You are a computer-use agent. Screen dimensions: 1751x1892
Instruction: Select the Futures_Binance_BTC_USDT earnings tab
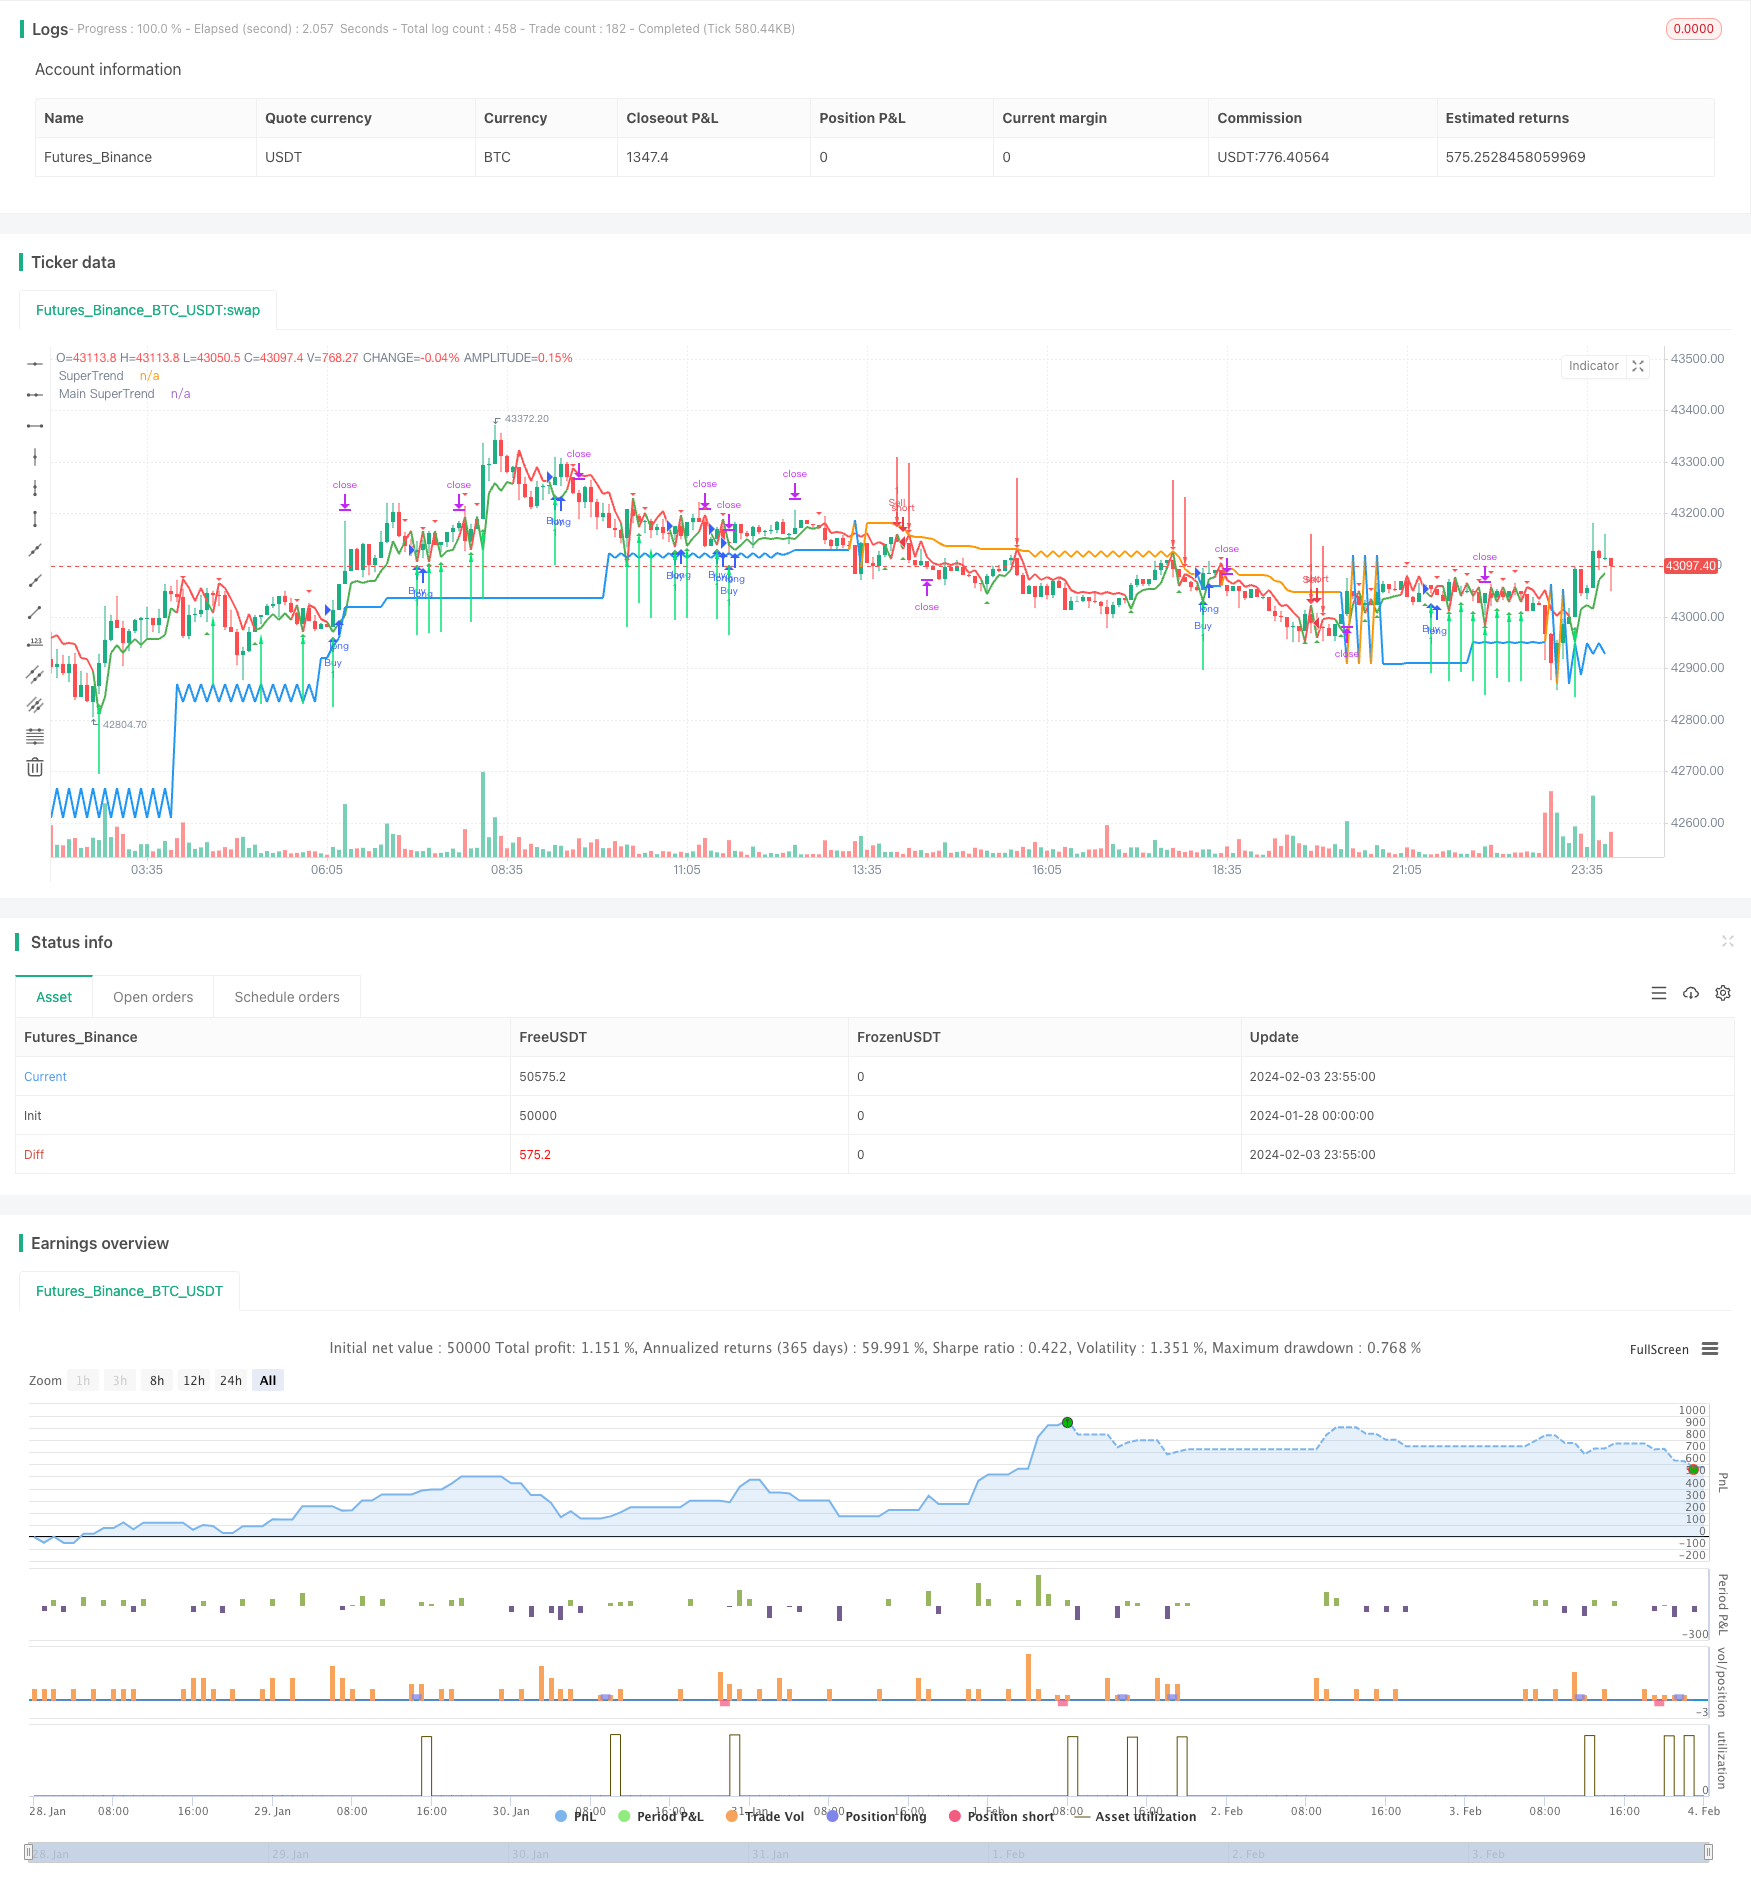tap(129, 1291)
